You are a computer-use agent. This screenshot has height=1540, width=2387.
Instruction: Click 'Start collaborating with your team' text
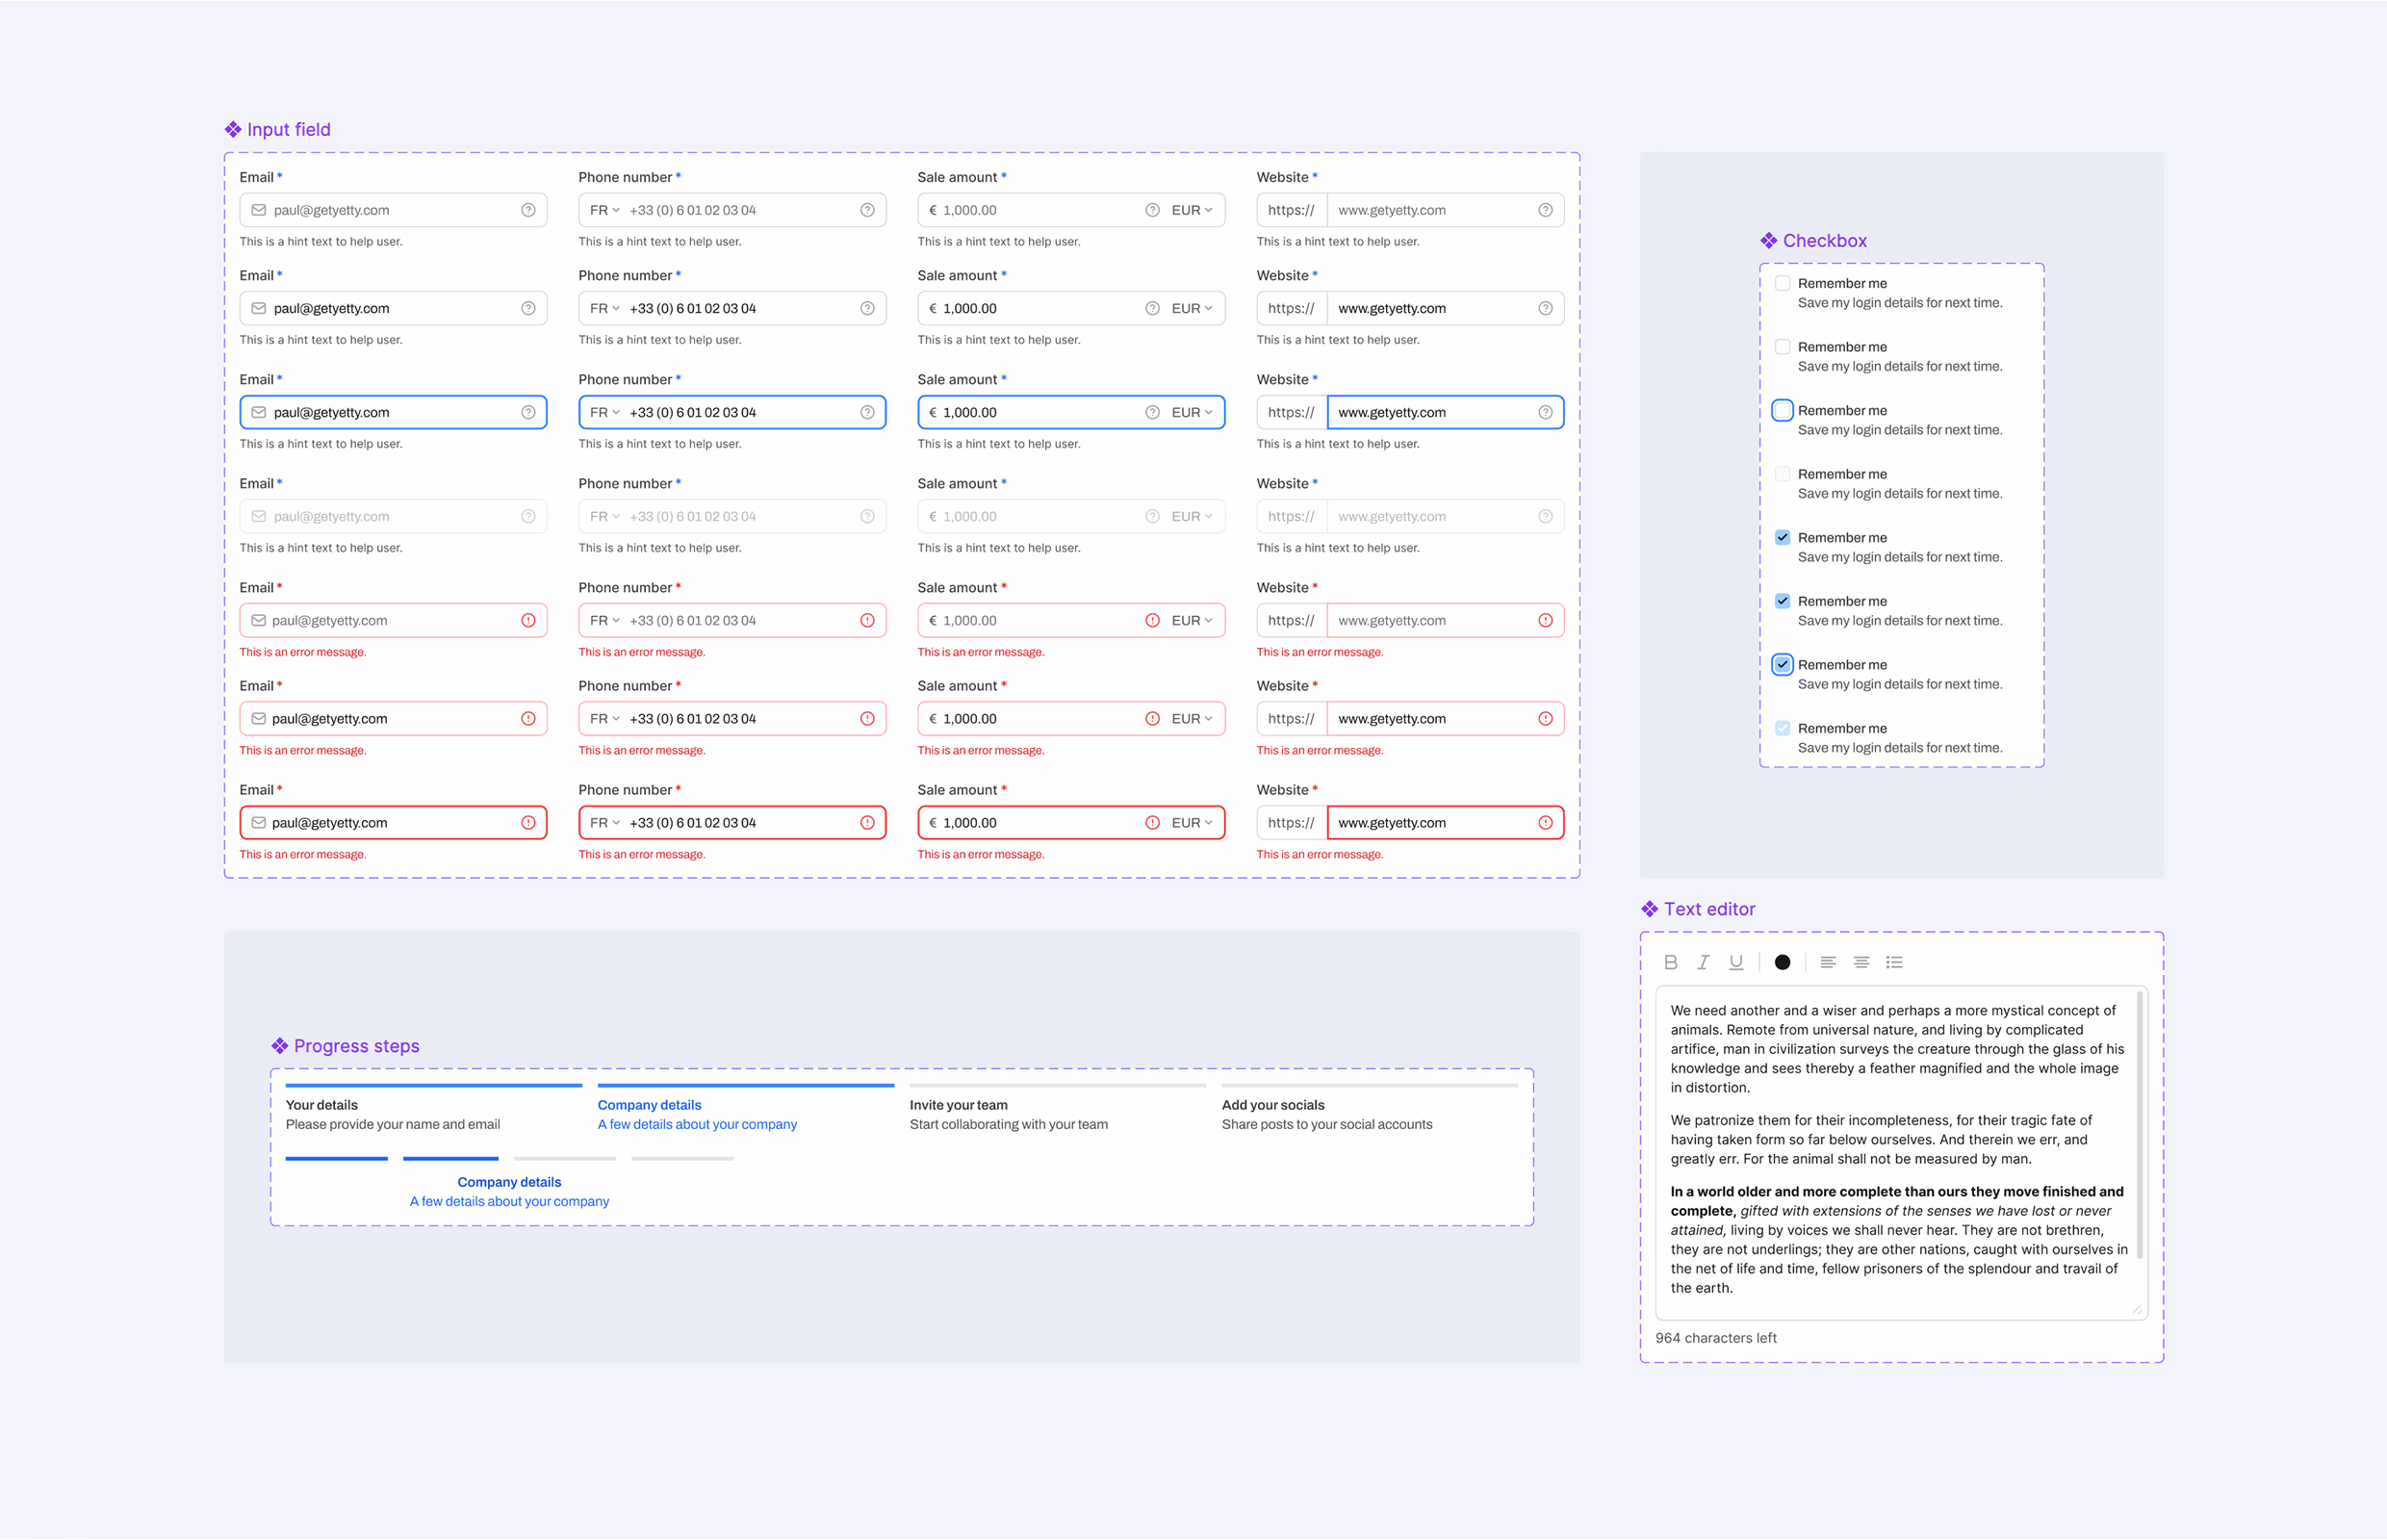(1008, 1124)
